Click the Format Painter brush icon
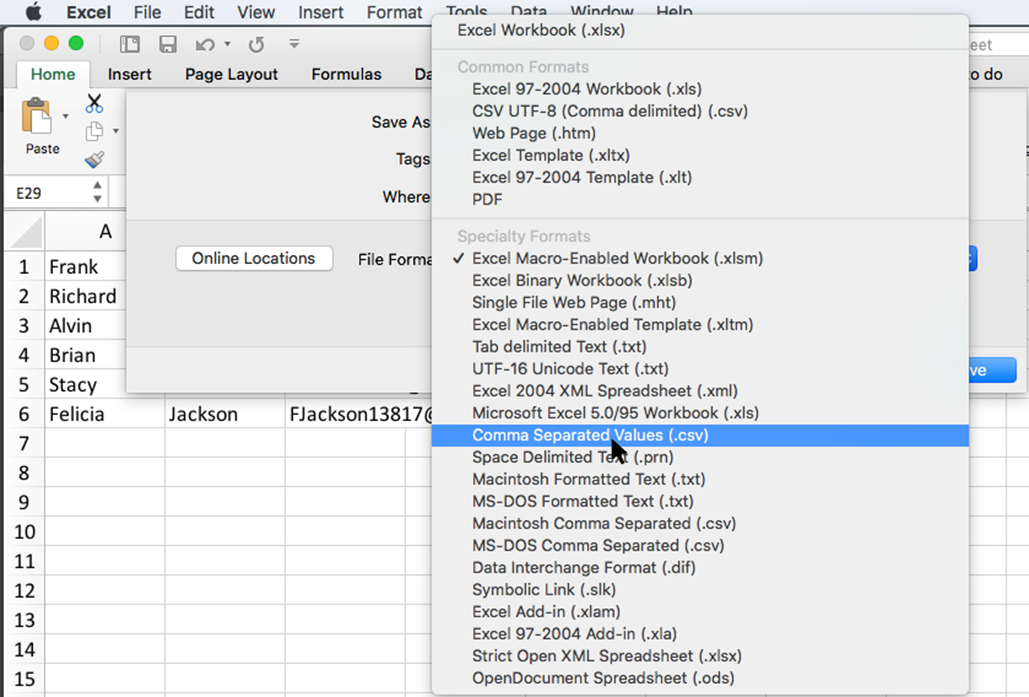Screen dimensions: 1029x697 (94, 159)
